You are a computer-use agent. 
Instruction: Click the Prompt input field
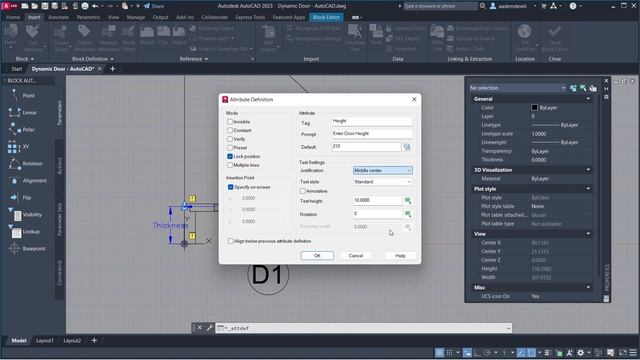click(372, 134)
